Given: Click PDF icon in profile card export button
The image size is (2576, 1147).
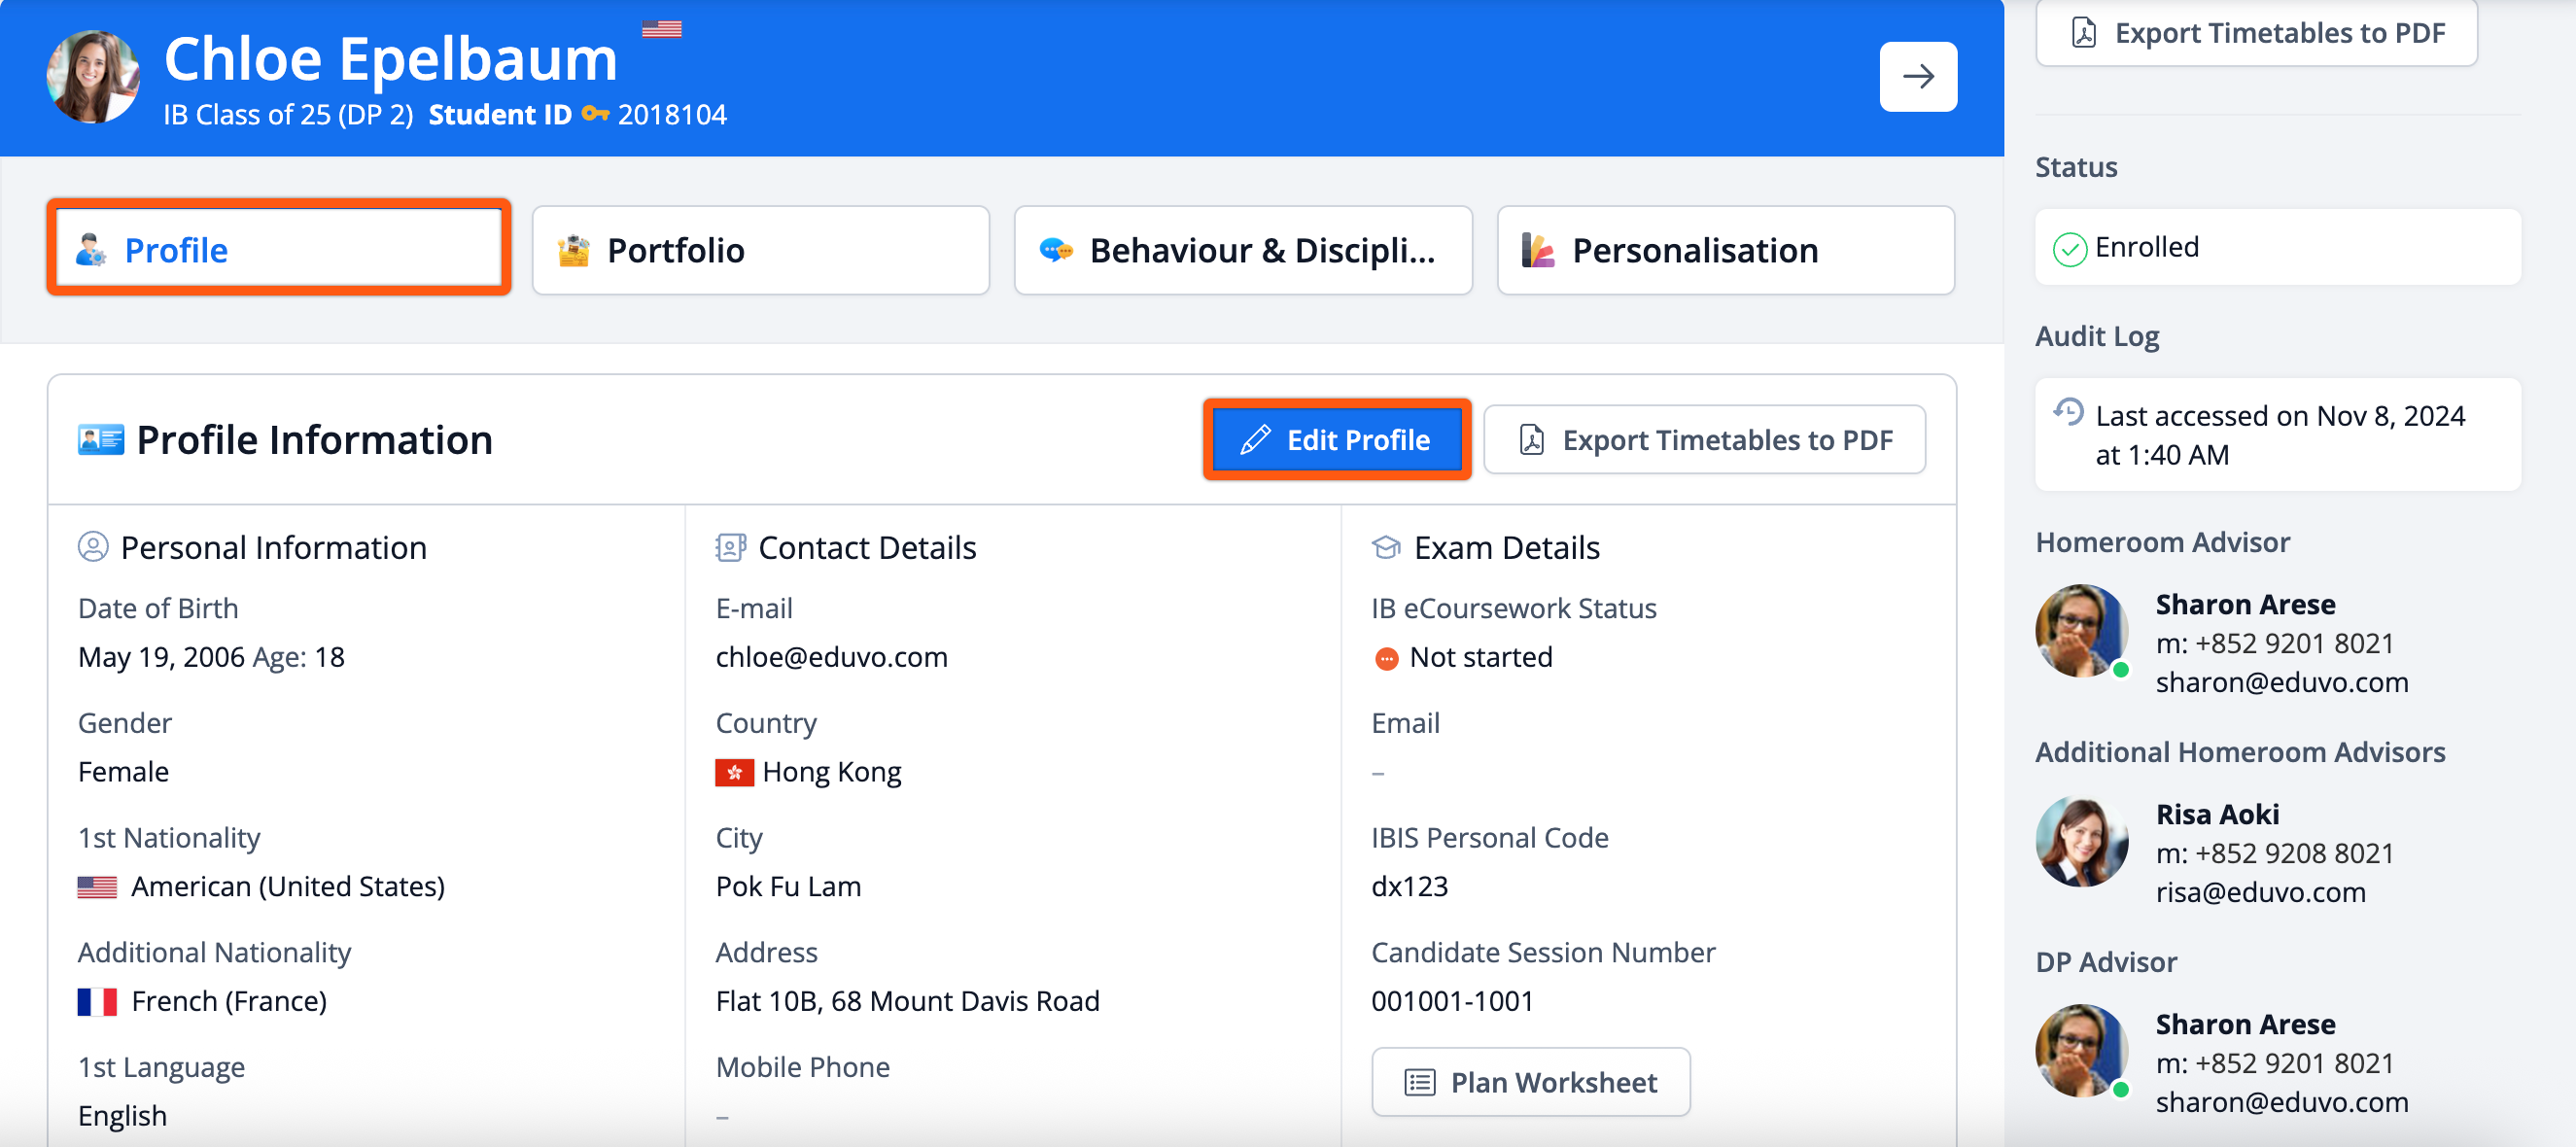Looking at the screenshot, I should tap(1531, 440).
